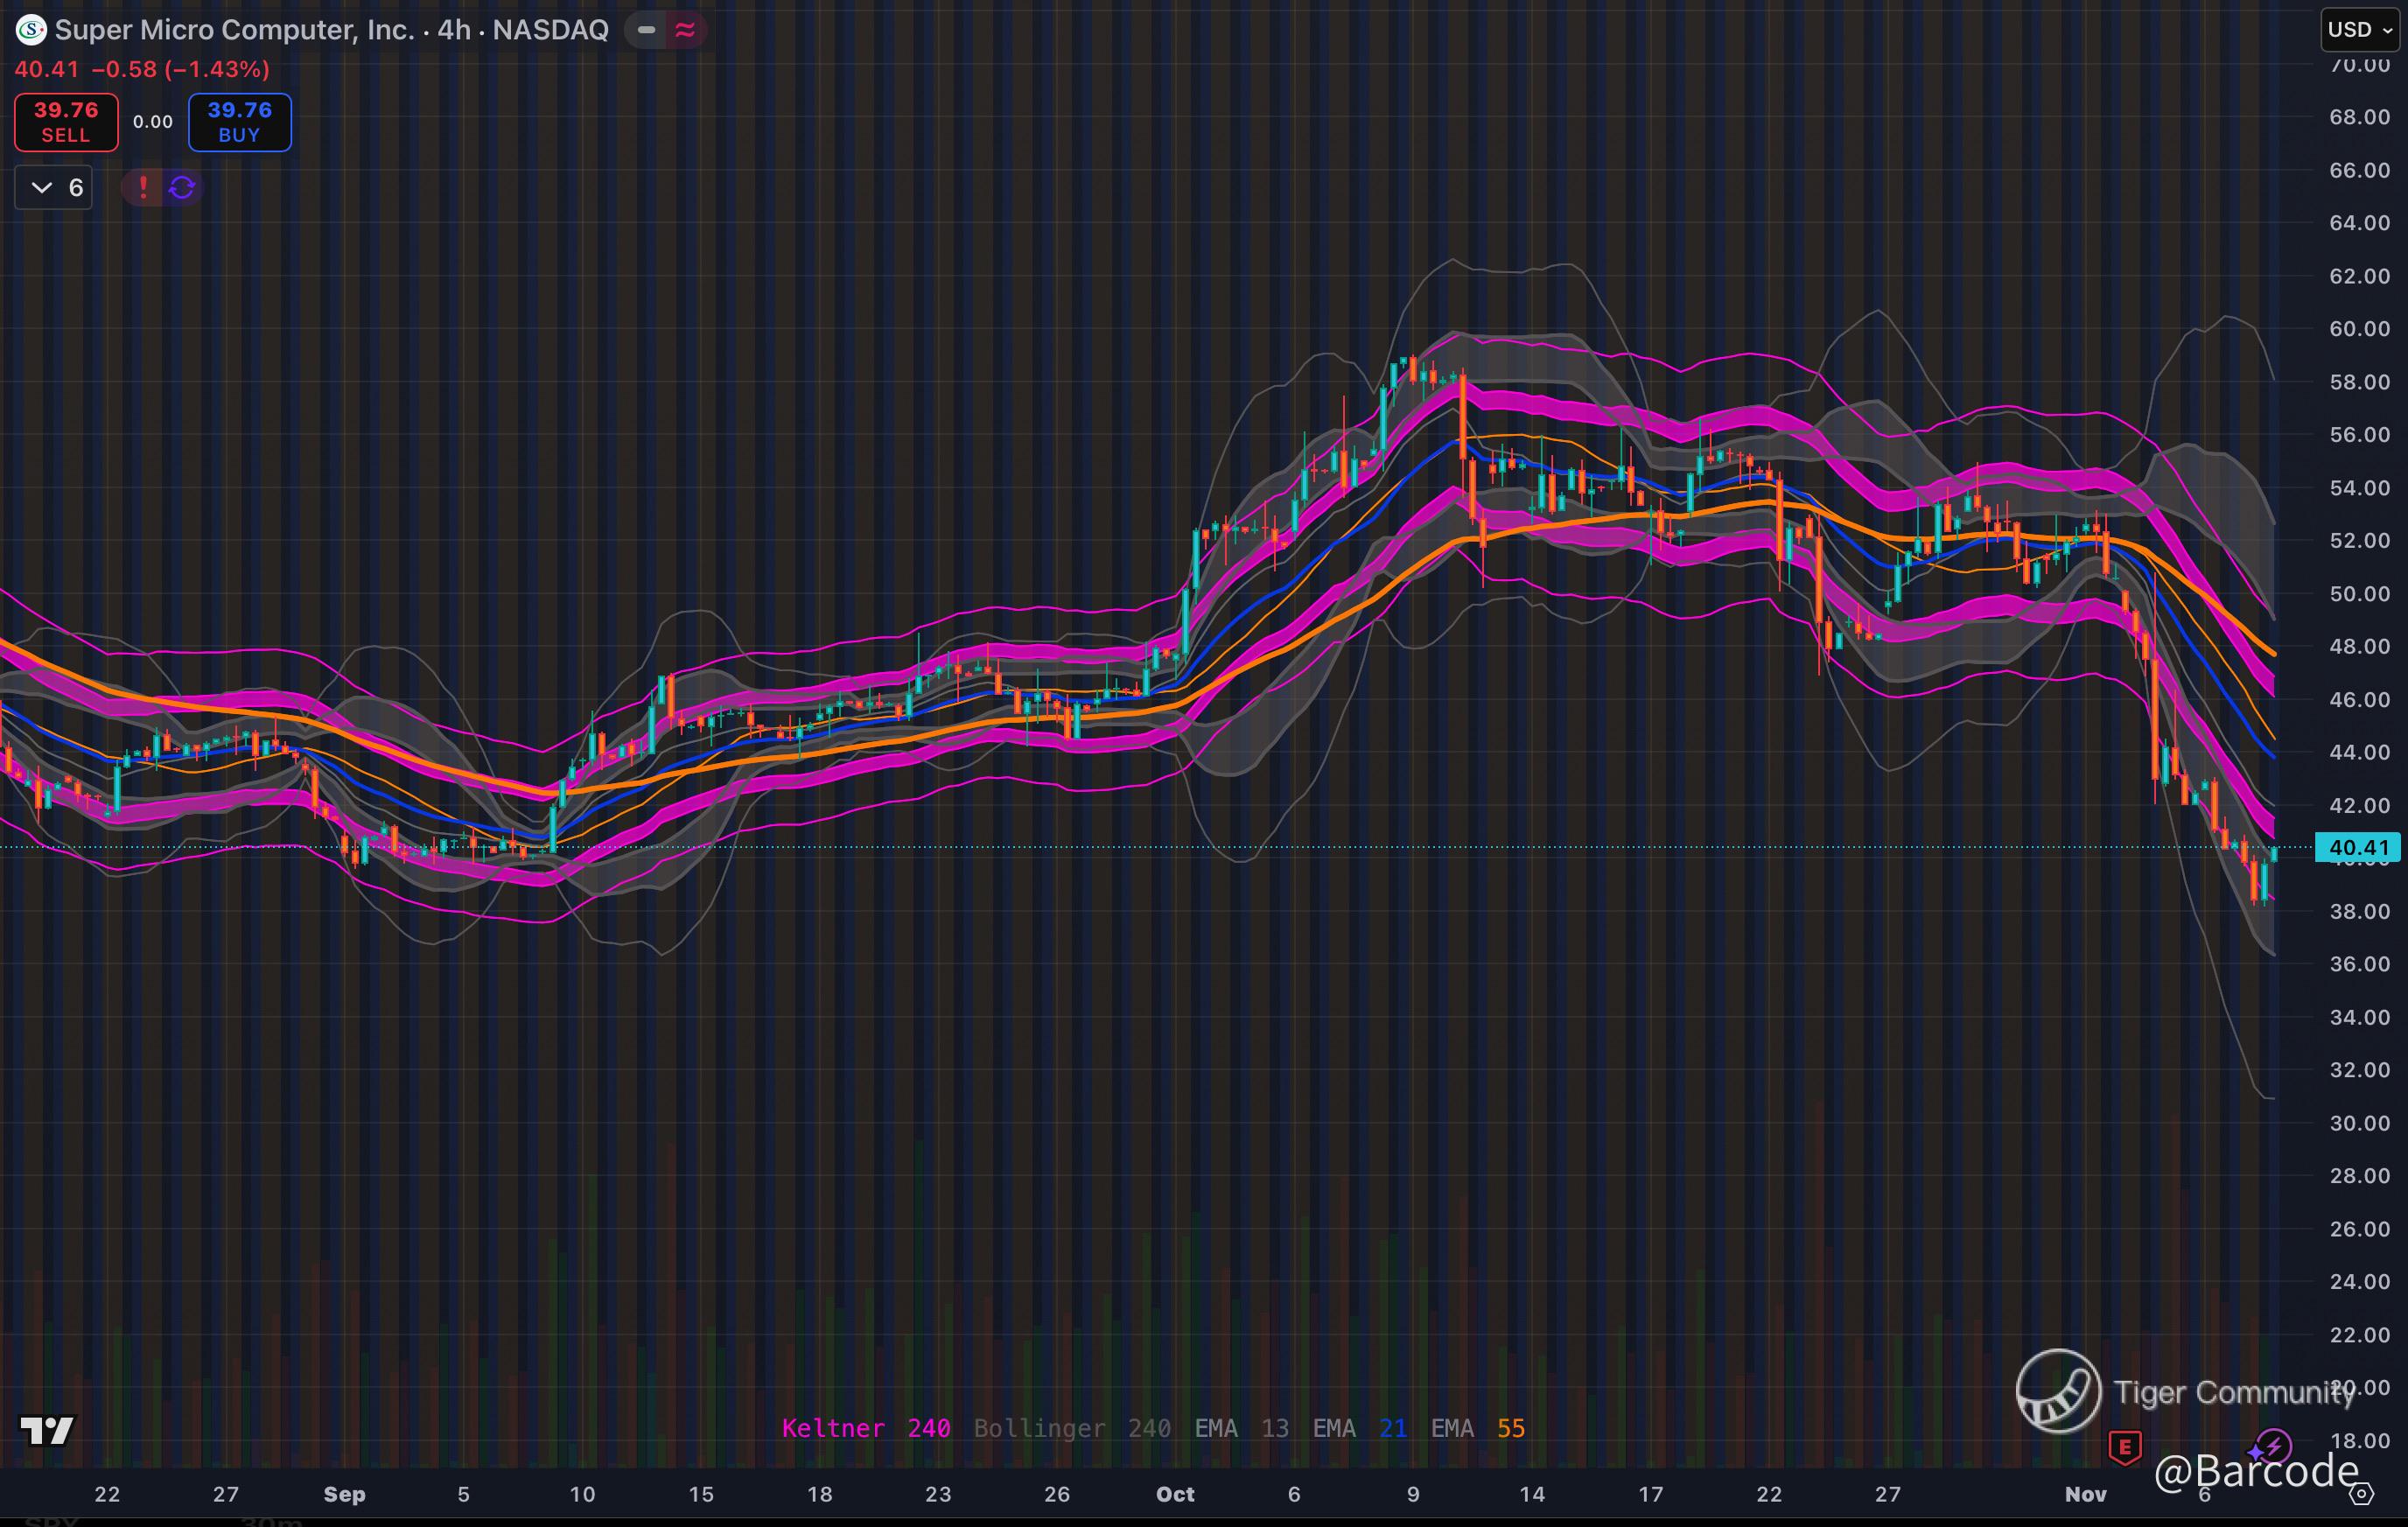
Task: Open the USD currency dropdown
Action: [2359, 30]
